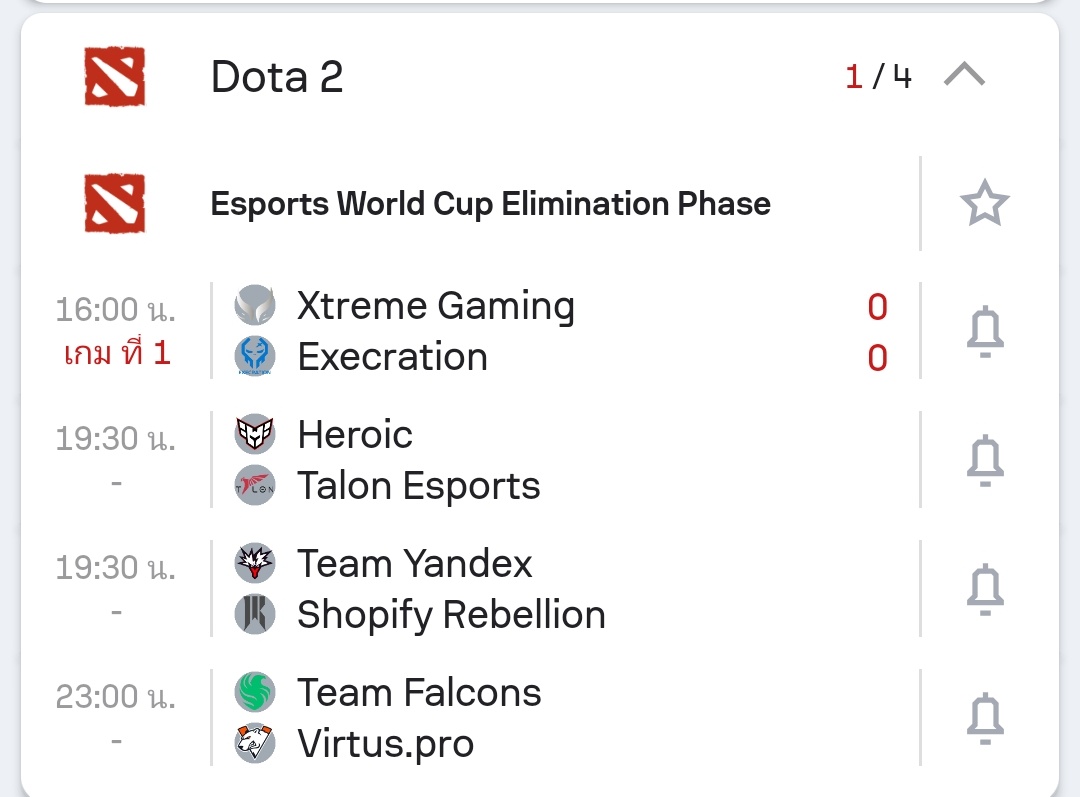Enable bell alert for Team Falcons match

click(985, 718)
